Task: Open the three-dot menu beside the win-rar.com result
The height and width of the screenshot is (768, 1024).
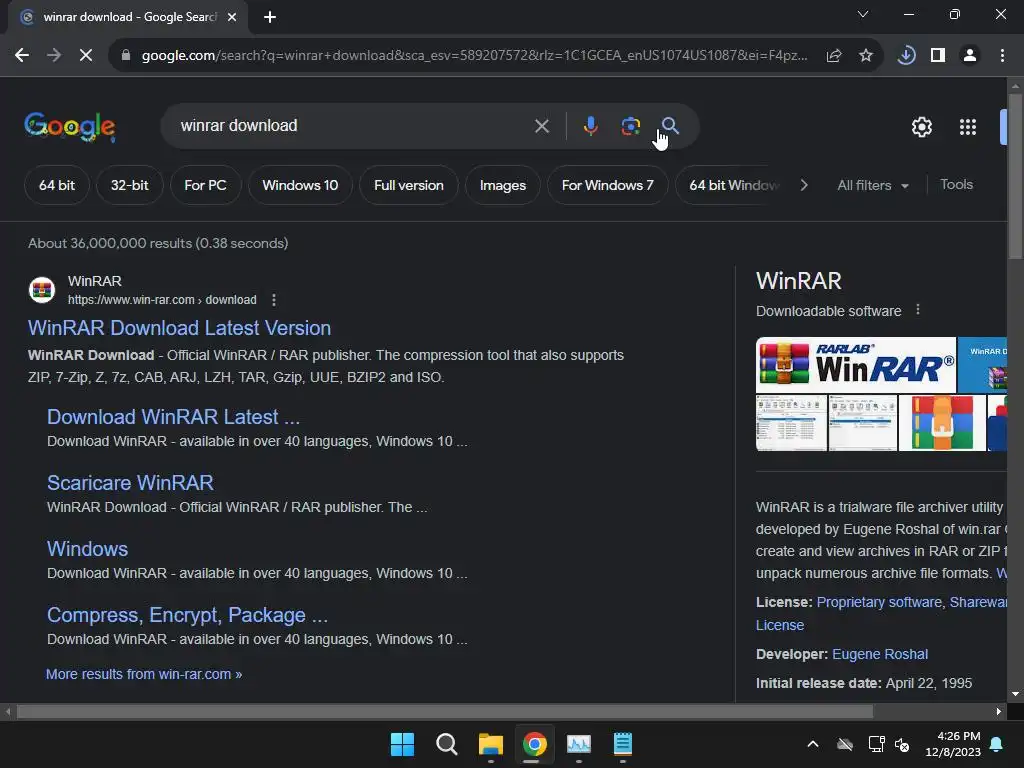Action: [x=274, y=300]
